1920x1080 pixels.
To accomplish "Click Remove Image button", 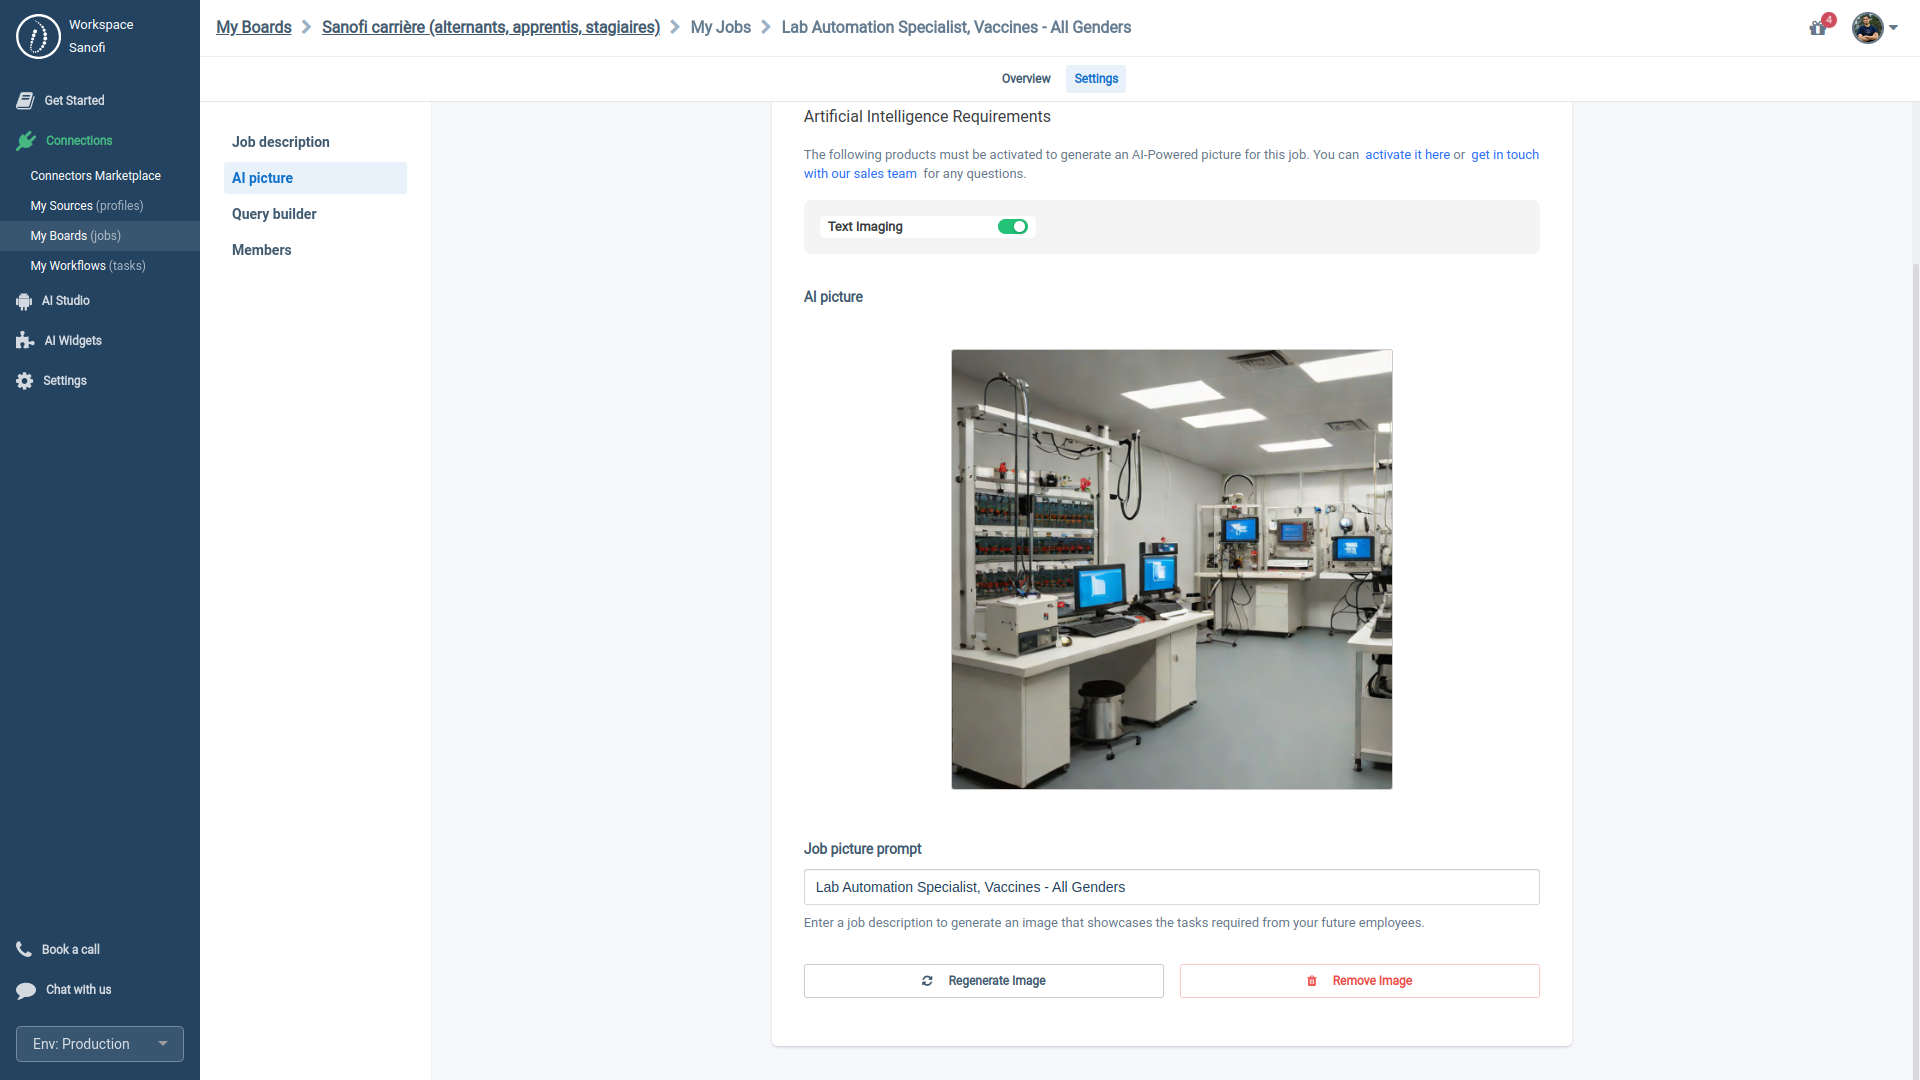I will tap(1360, 980).
